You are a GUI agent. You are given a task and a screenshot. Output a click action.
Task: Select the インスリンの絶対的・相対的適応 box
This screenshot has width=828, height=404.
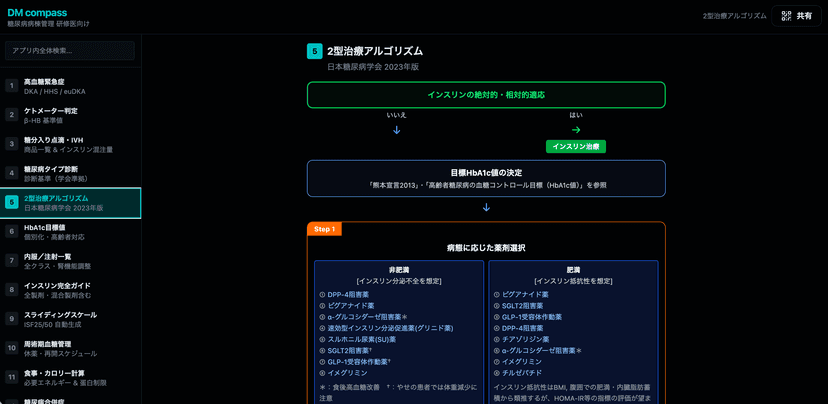(x=486, y=95)
